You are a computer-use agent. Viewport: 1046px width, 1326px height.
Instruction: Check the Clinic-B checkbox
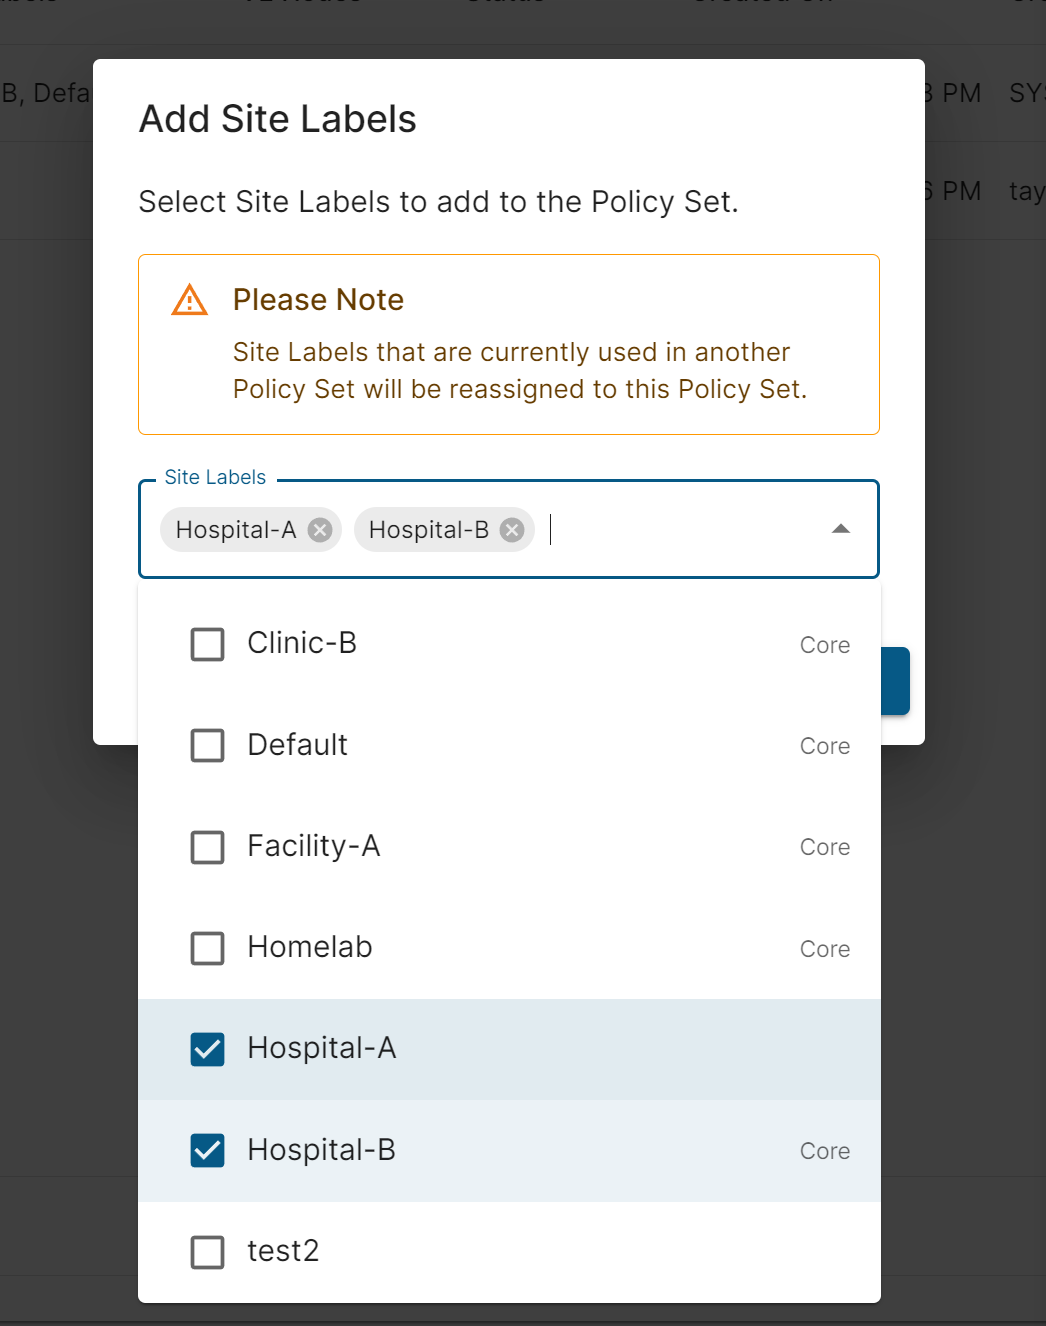(208, 644)
